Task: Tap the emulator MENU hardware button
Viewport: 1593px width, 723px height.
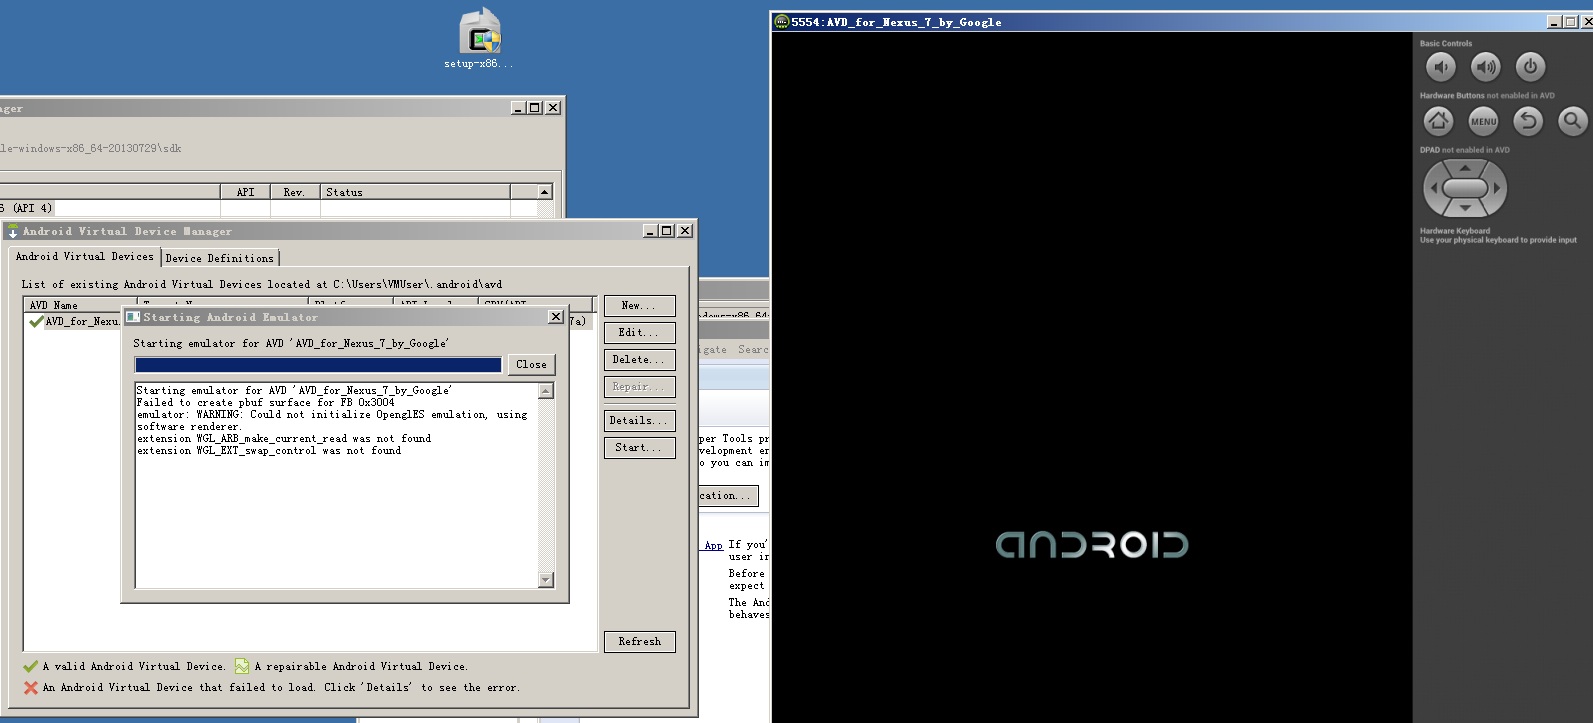Action: click(1483, 121)
